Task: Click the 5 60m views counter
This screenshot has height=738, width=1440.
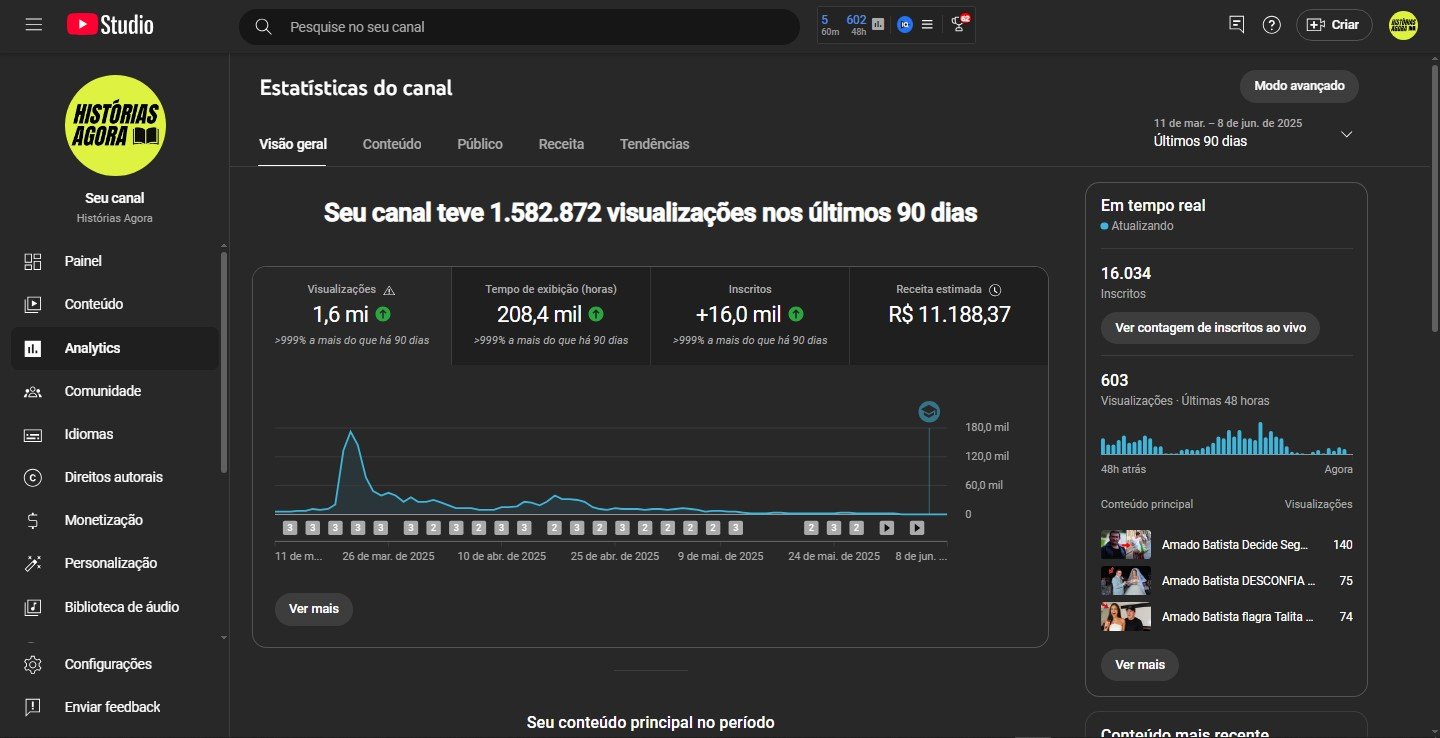Action: click(830, 25)
